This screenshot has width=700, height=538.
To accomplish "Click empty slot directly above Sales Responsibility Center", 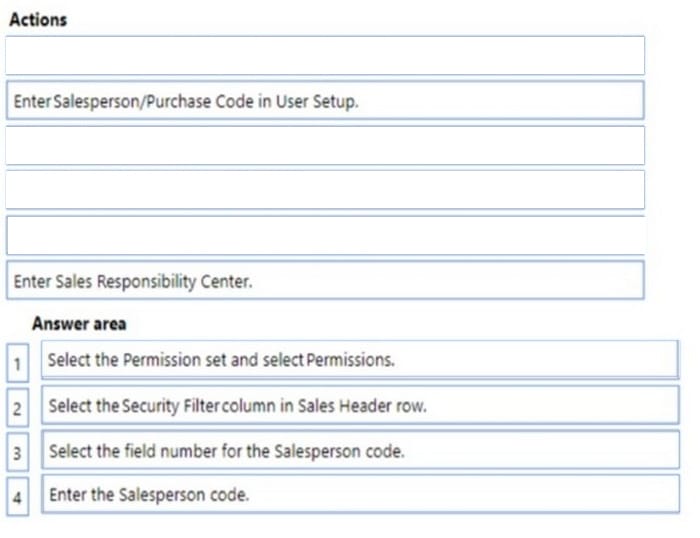I will point(325,235).
